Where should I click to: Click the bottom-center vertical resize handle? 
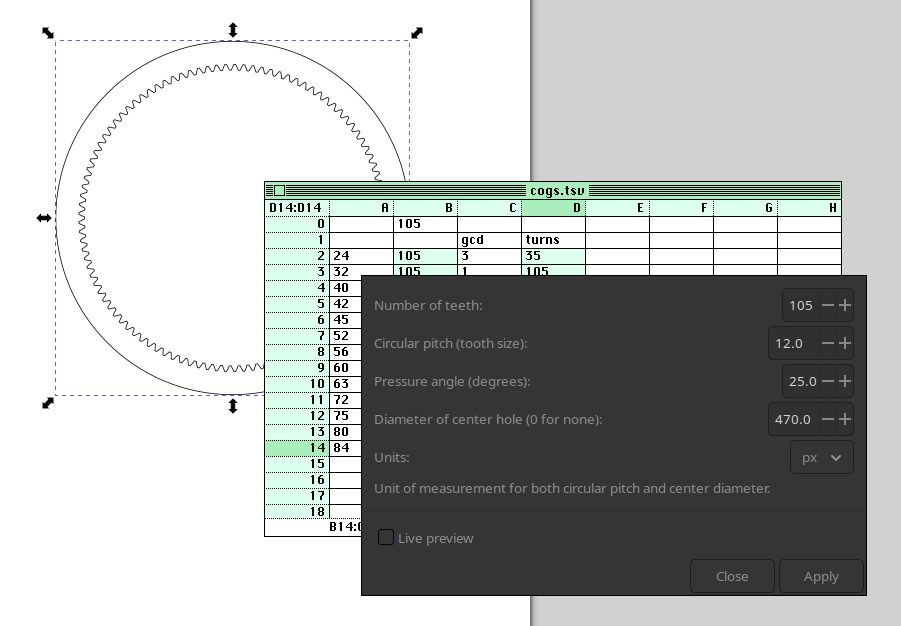pyautogui.click(x=233, y=405)
